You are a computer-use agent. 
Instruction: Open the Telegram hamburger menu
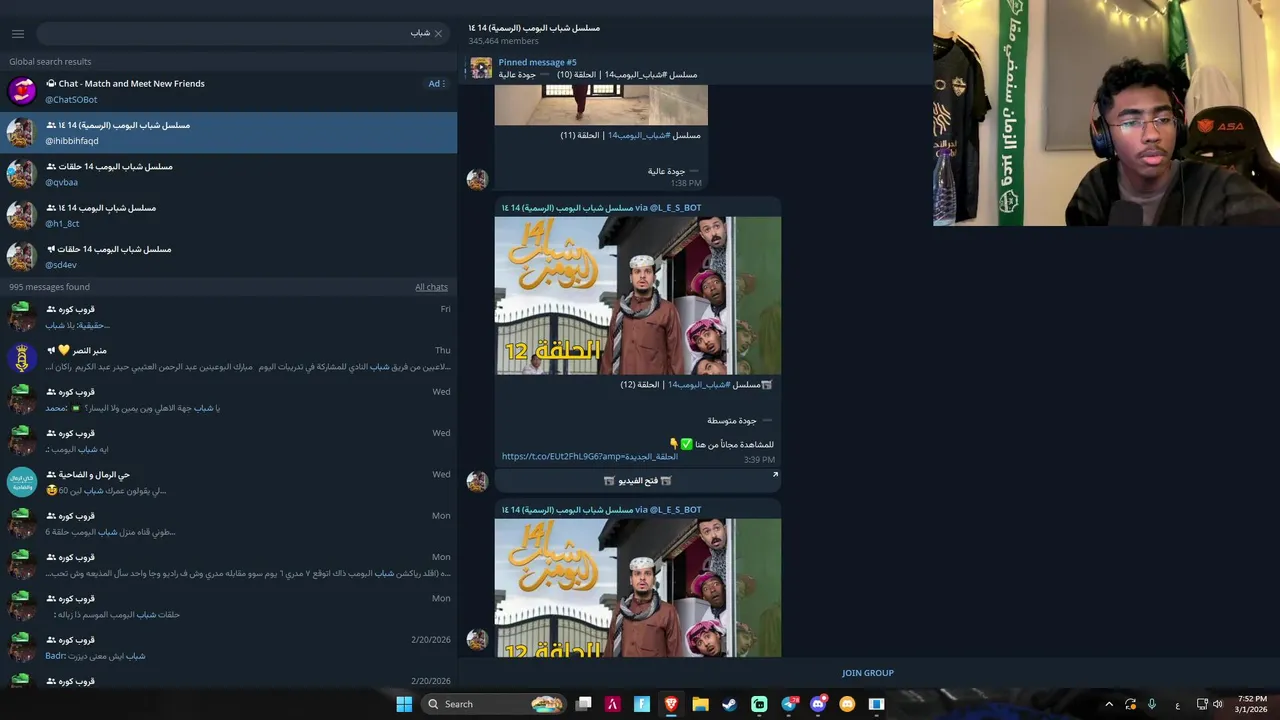[17, 33]
